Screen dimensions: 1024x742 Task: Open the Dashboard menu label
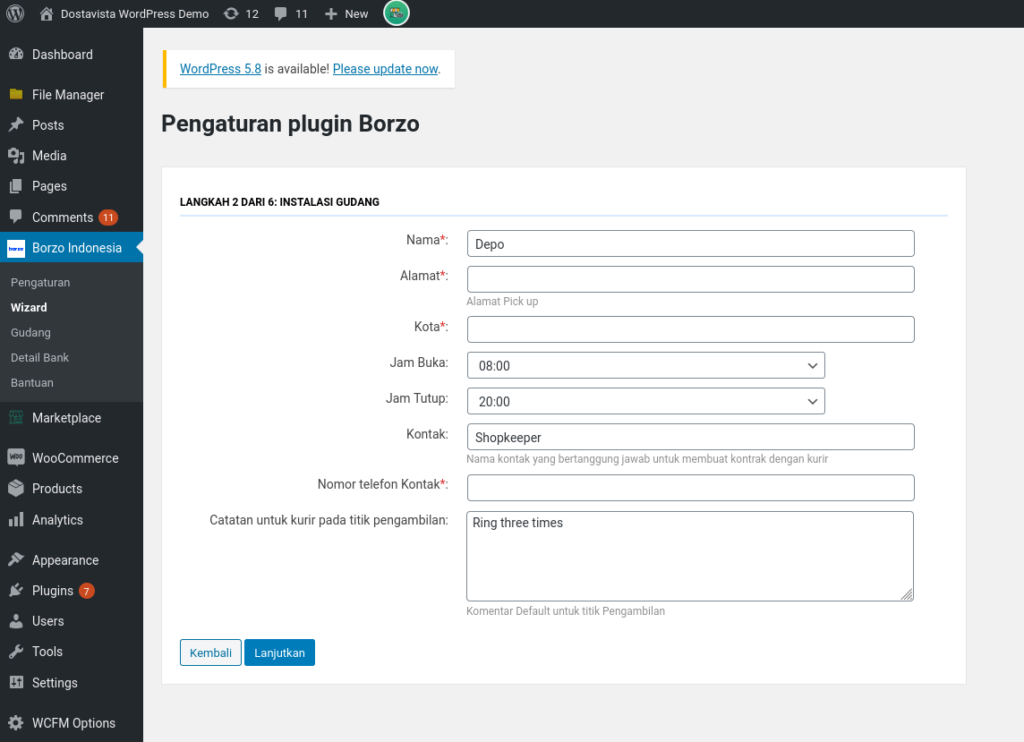coord(62,54)
